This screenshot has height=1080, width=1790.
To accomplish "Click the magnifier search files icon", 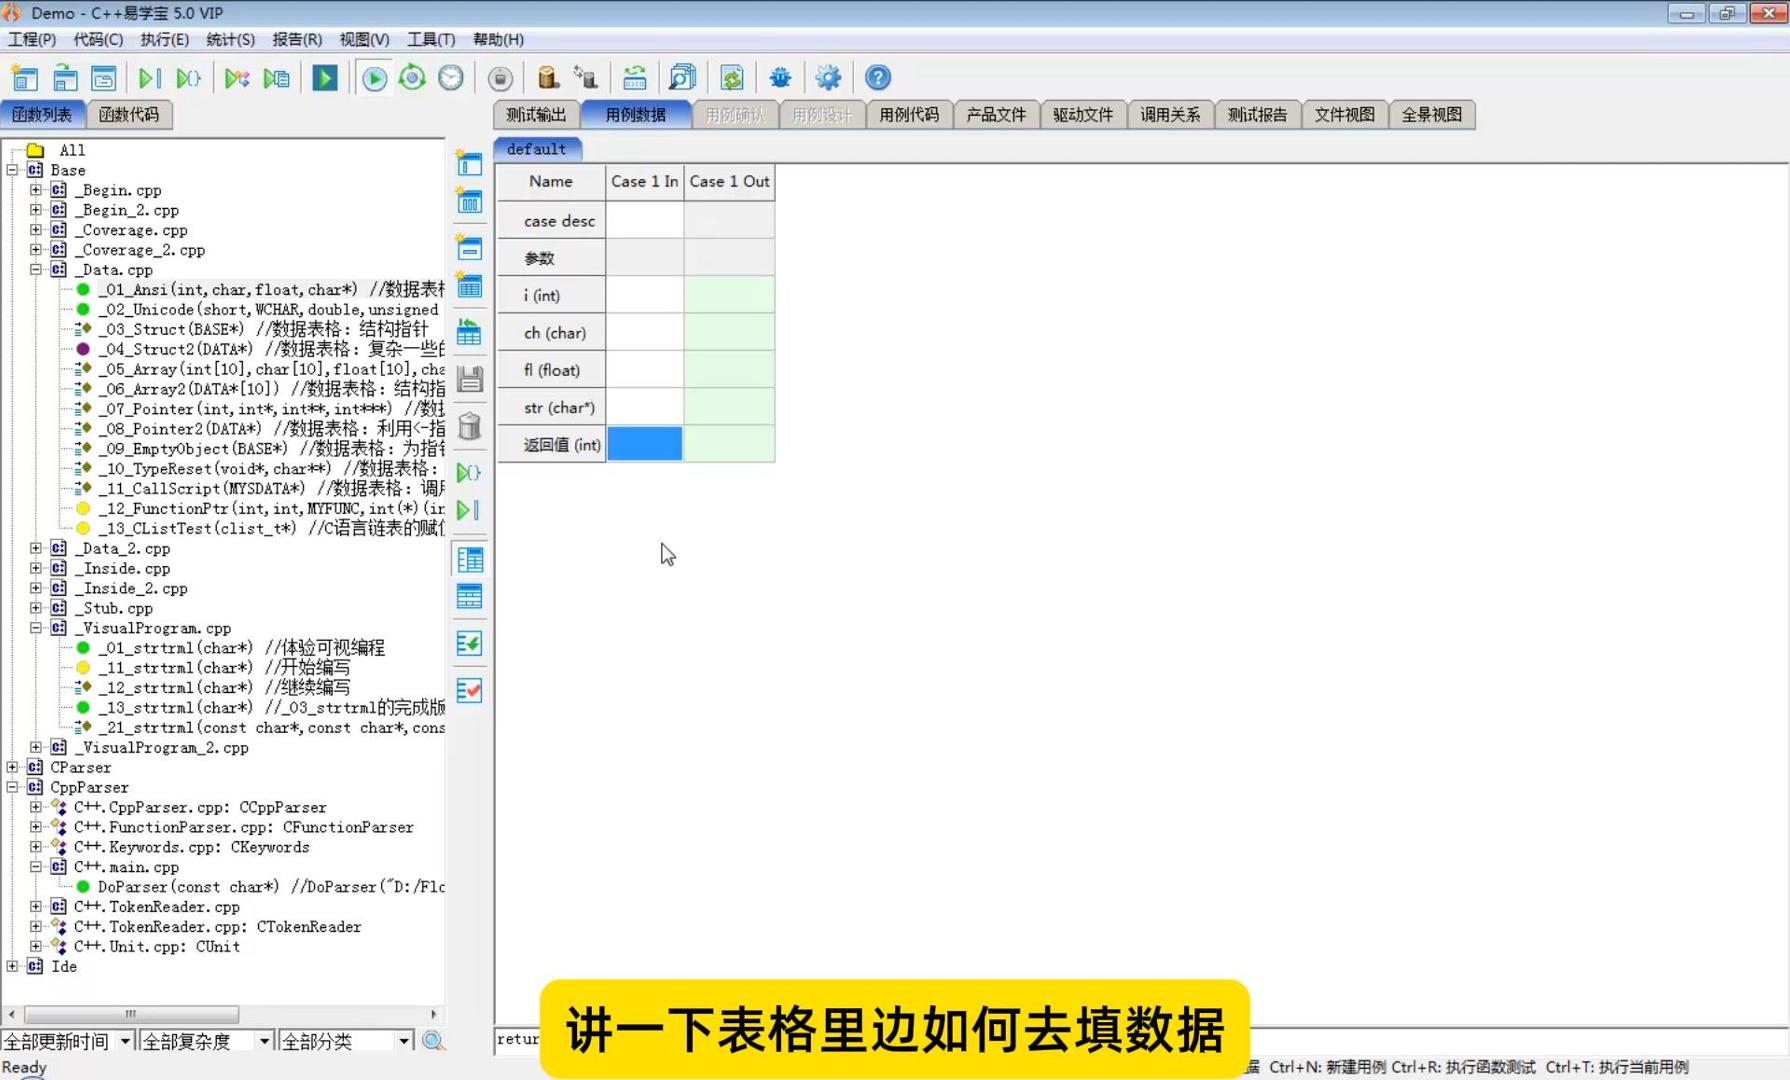I will (682, 78).
